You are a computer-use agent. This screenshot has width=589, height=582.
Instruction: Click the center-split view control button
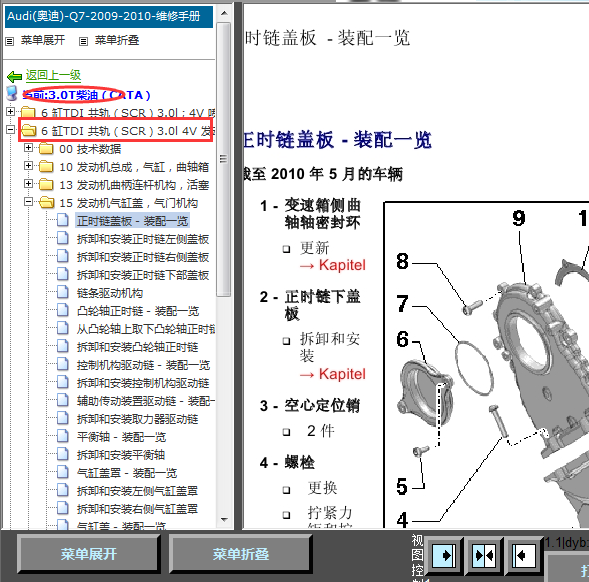[484, 555]
